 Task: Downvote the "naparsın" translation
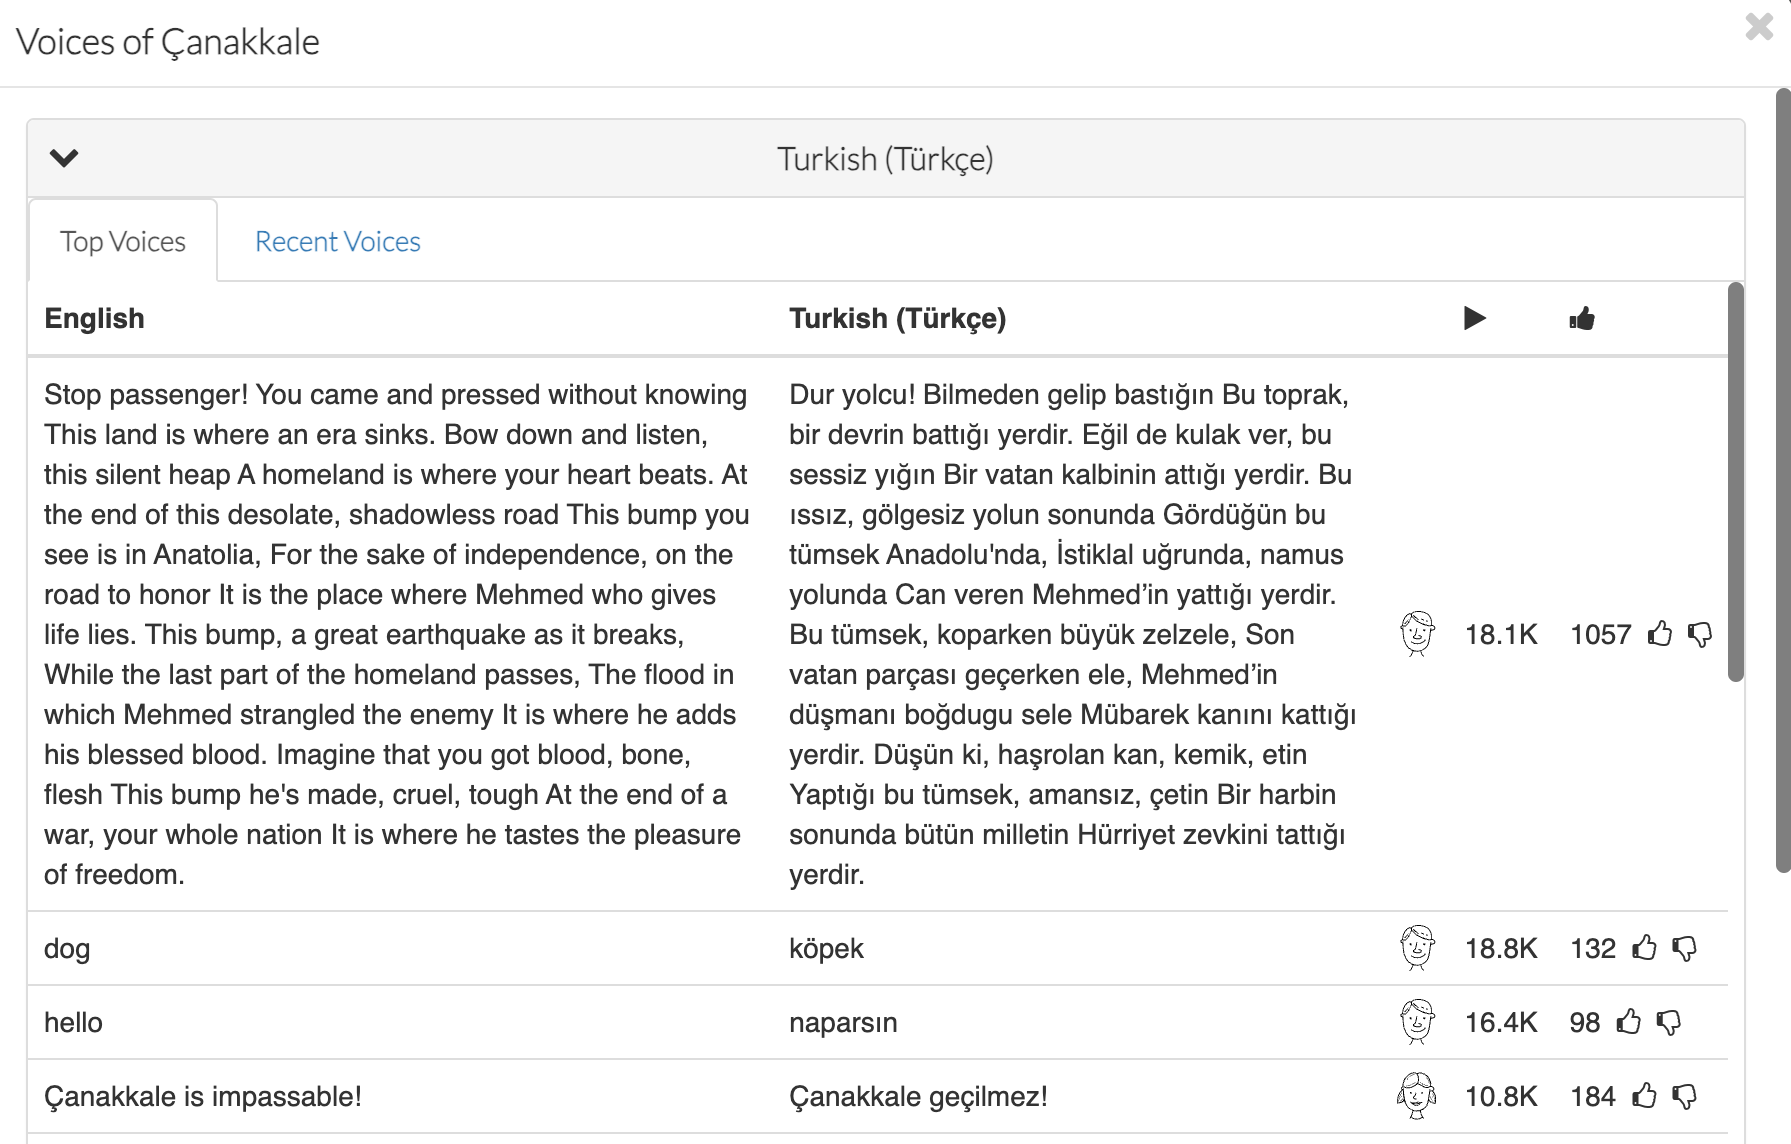point(1669,1022)
